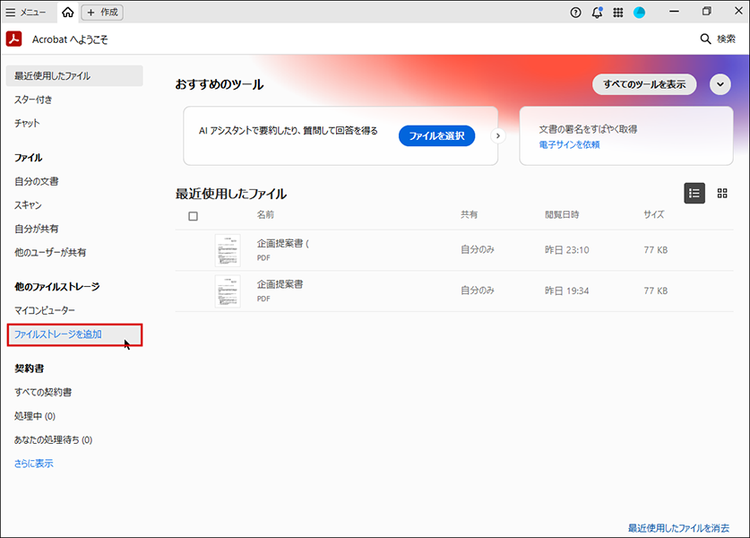
Task: Click the help question mark icon
Action: click(x=575, y=12)
